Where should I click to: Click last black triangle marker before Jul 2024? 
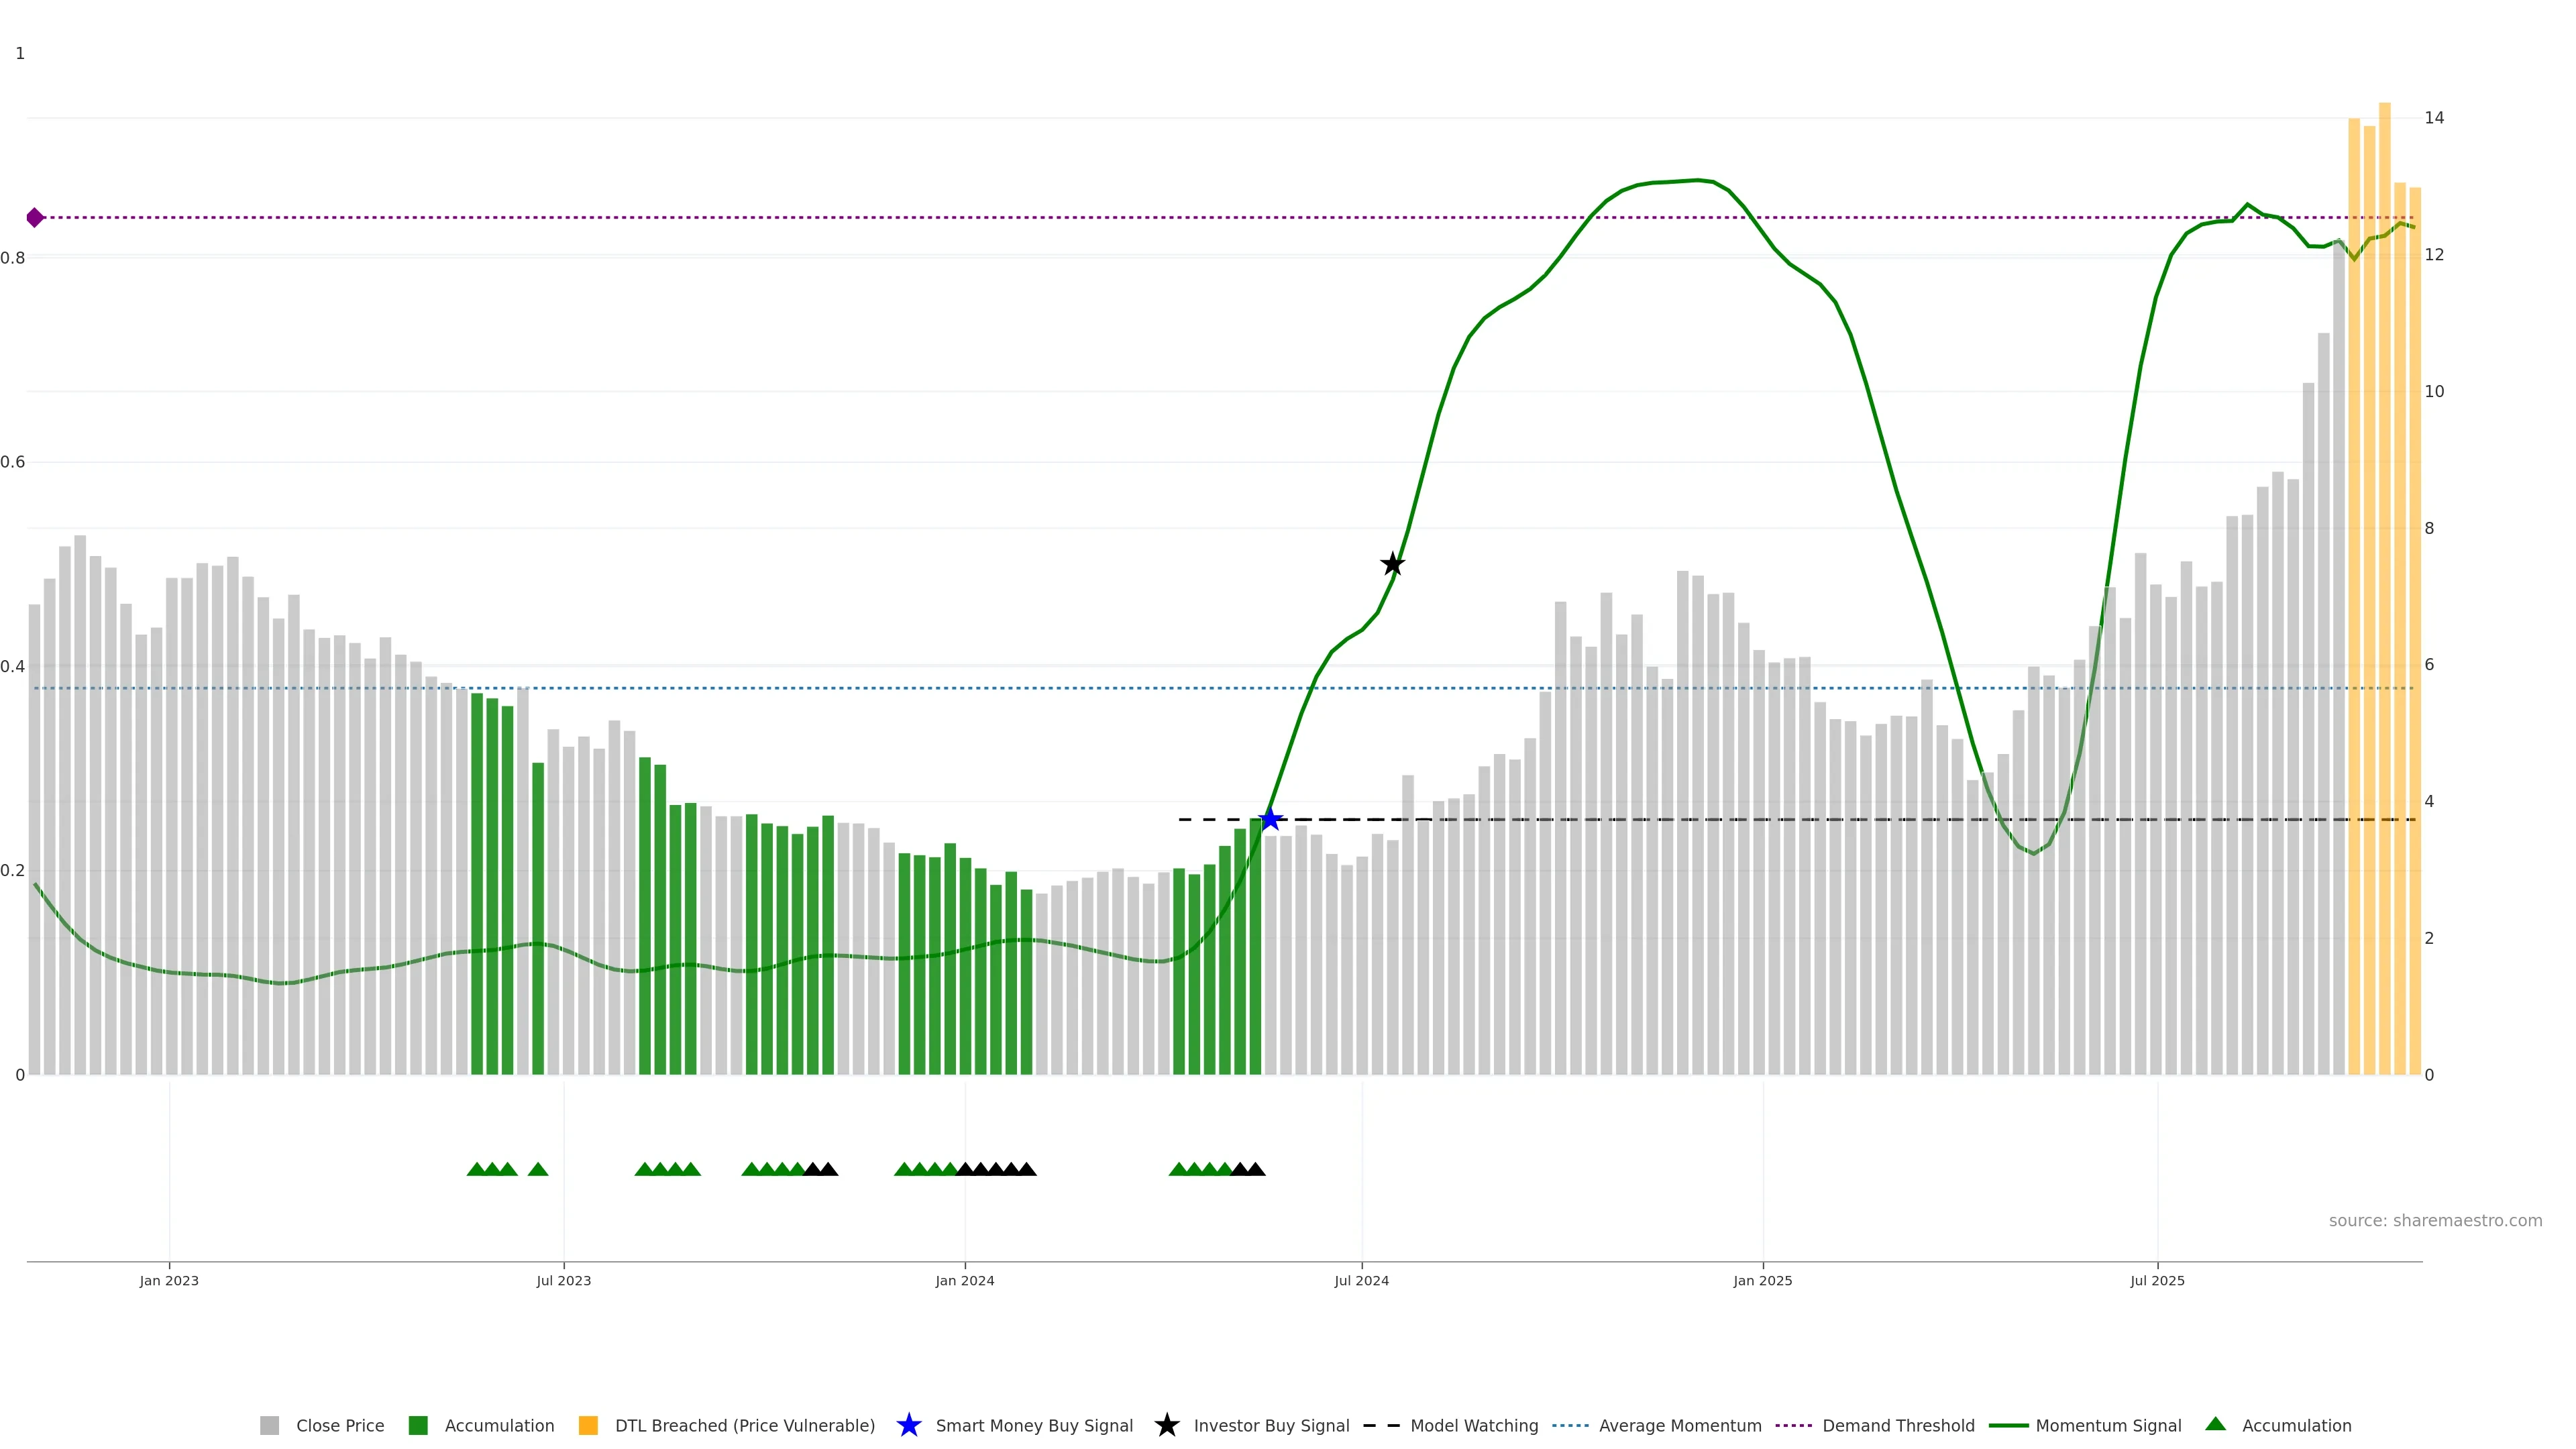[x=1255, y=1169]
